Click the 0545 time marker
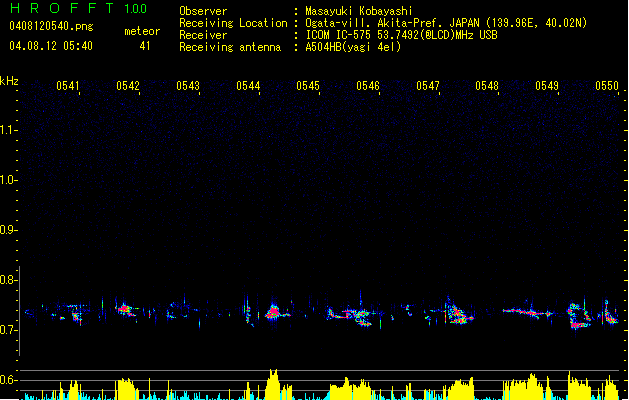629x400 pixels. pos(308,86)
